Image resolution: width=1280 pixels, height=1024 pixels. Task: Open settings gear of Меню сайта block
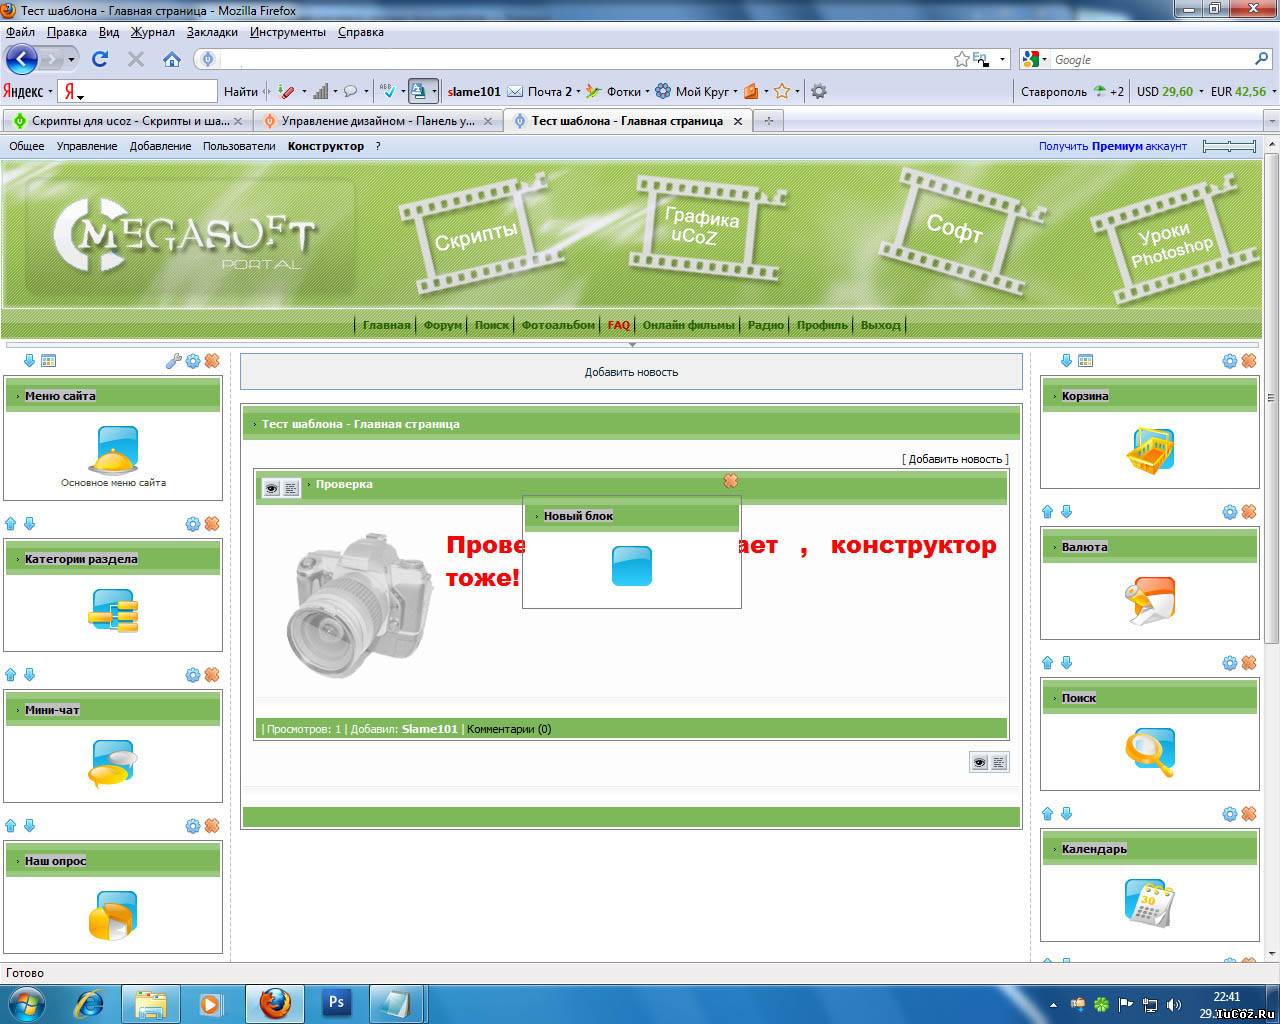click(193, 361)
